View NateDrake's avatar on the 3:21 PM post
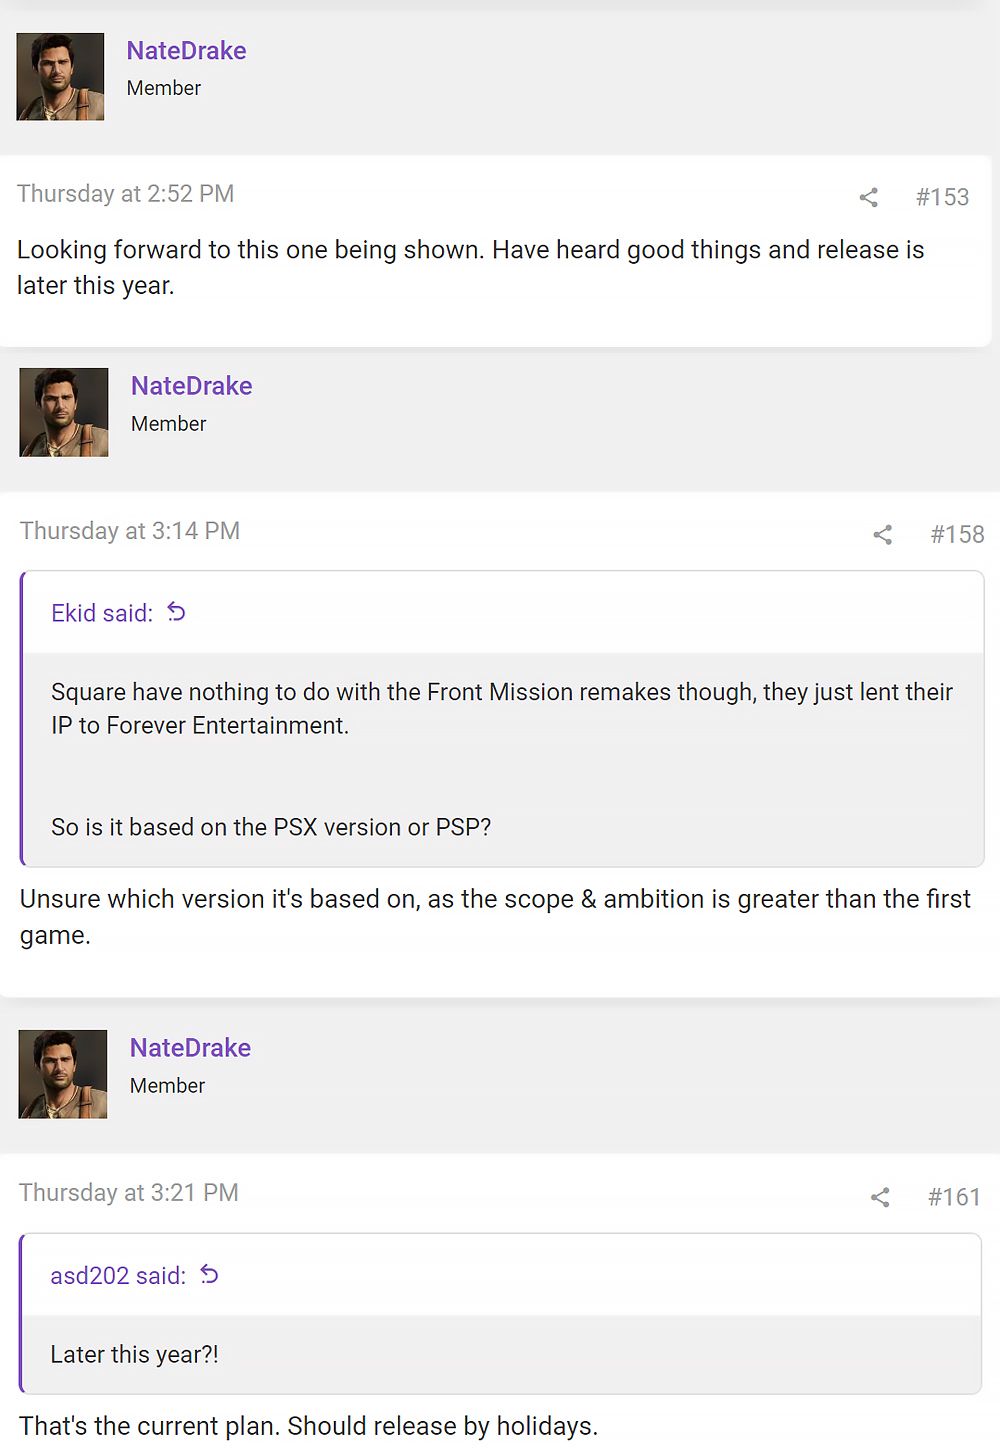This screenshot has width=1000, height=1448. (63, 1074)
